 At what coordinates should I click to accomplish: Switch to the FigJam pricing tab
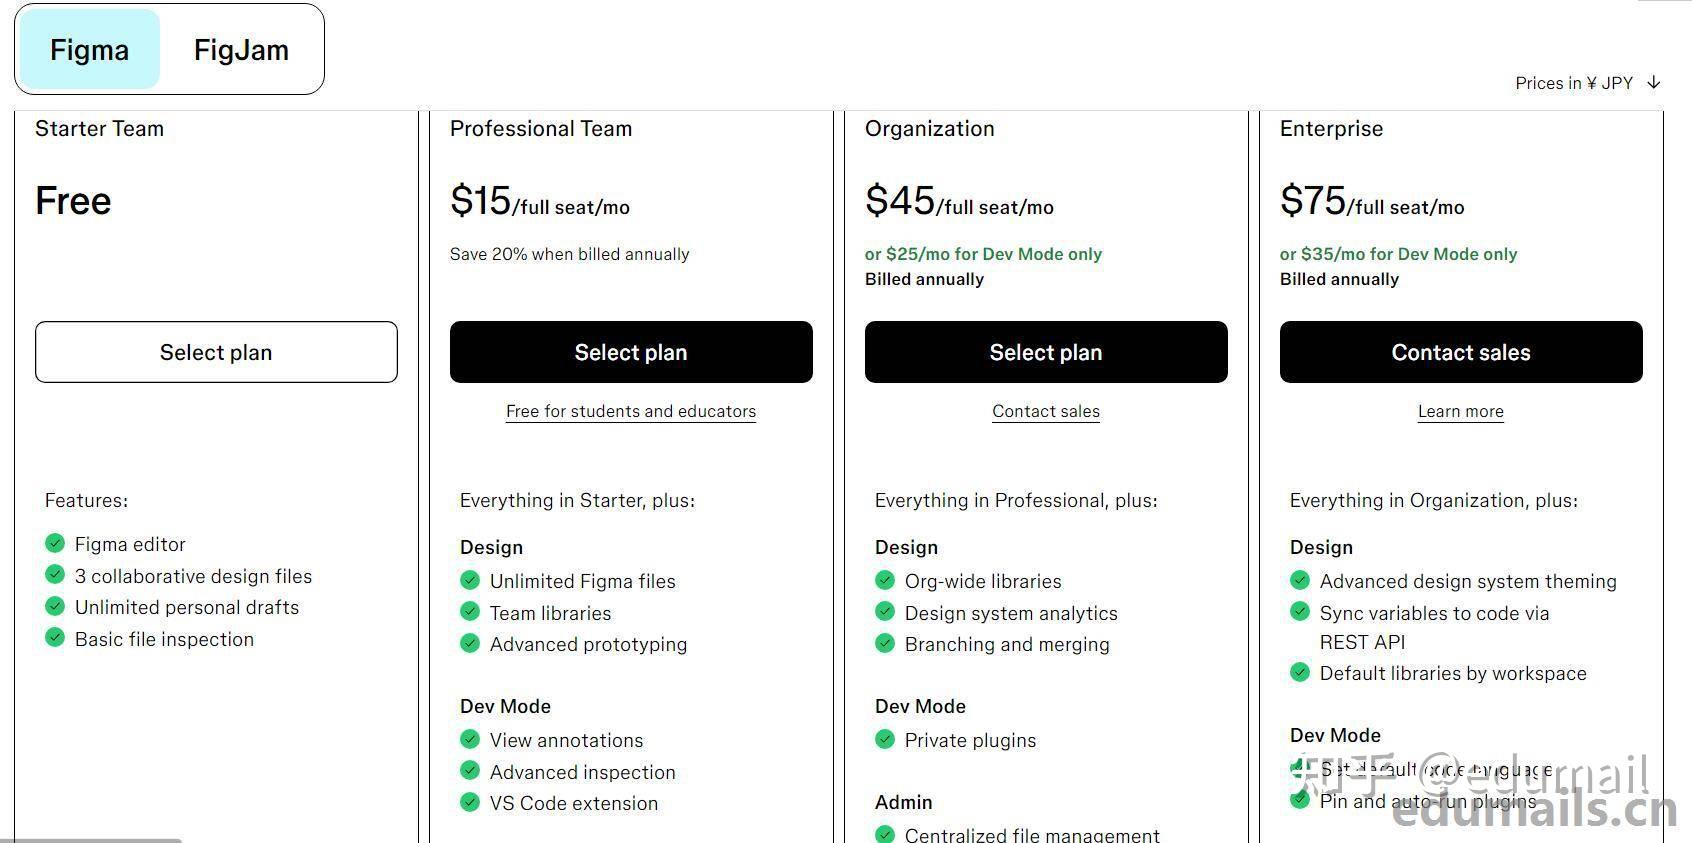(241, 50)
